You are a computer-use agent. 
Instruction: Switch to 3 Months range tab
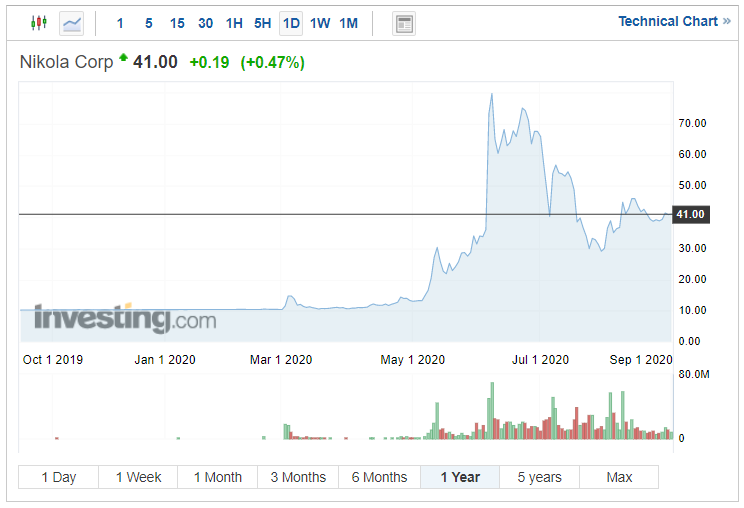click(298, 477)
